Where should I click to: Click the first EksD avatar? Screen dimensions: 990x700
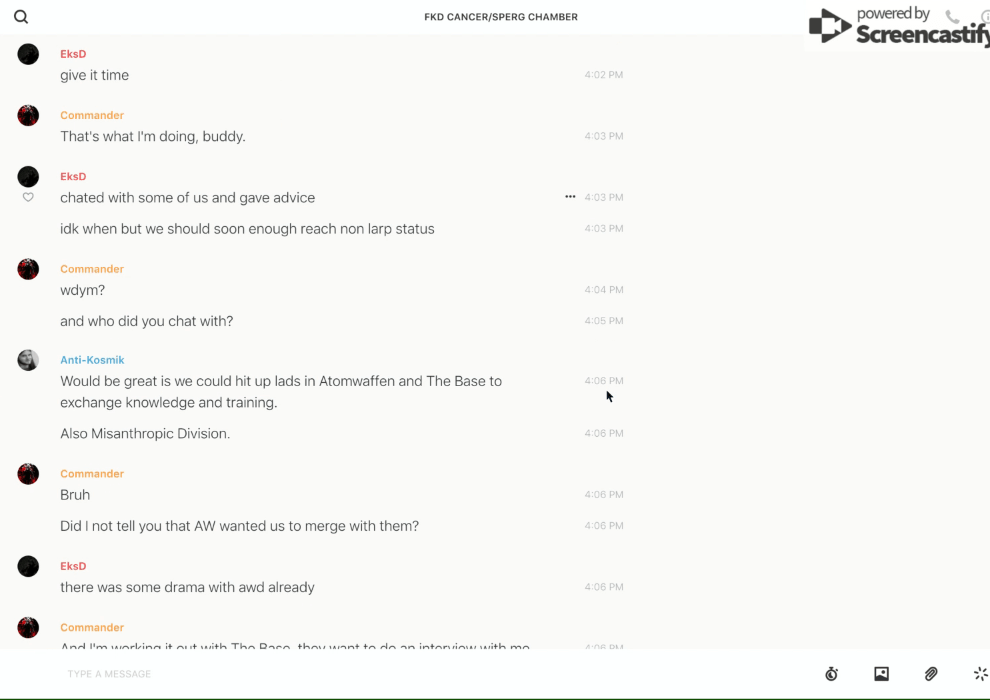28,54
